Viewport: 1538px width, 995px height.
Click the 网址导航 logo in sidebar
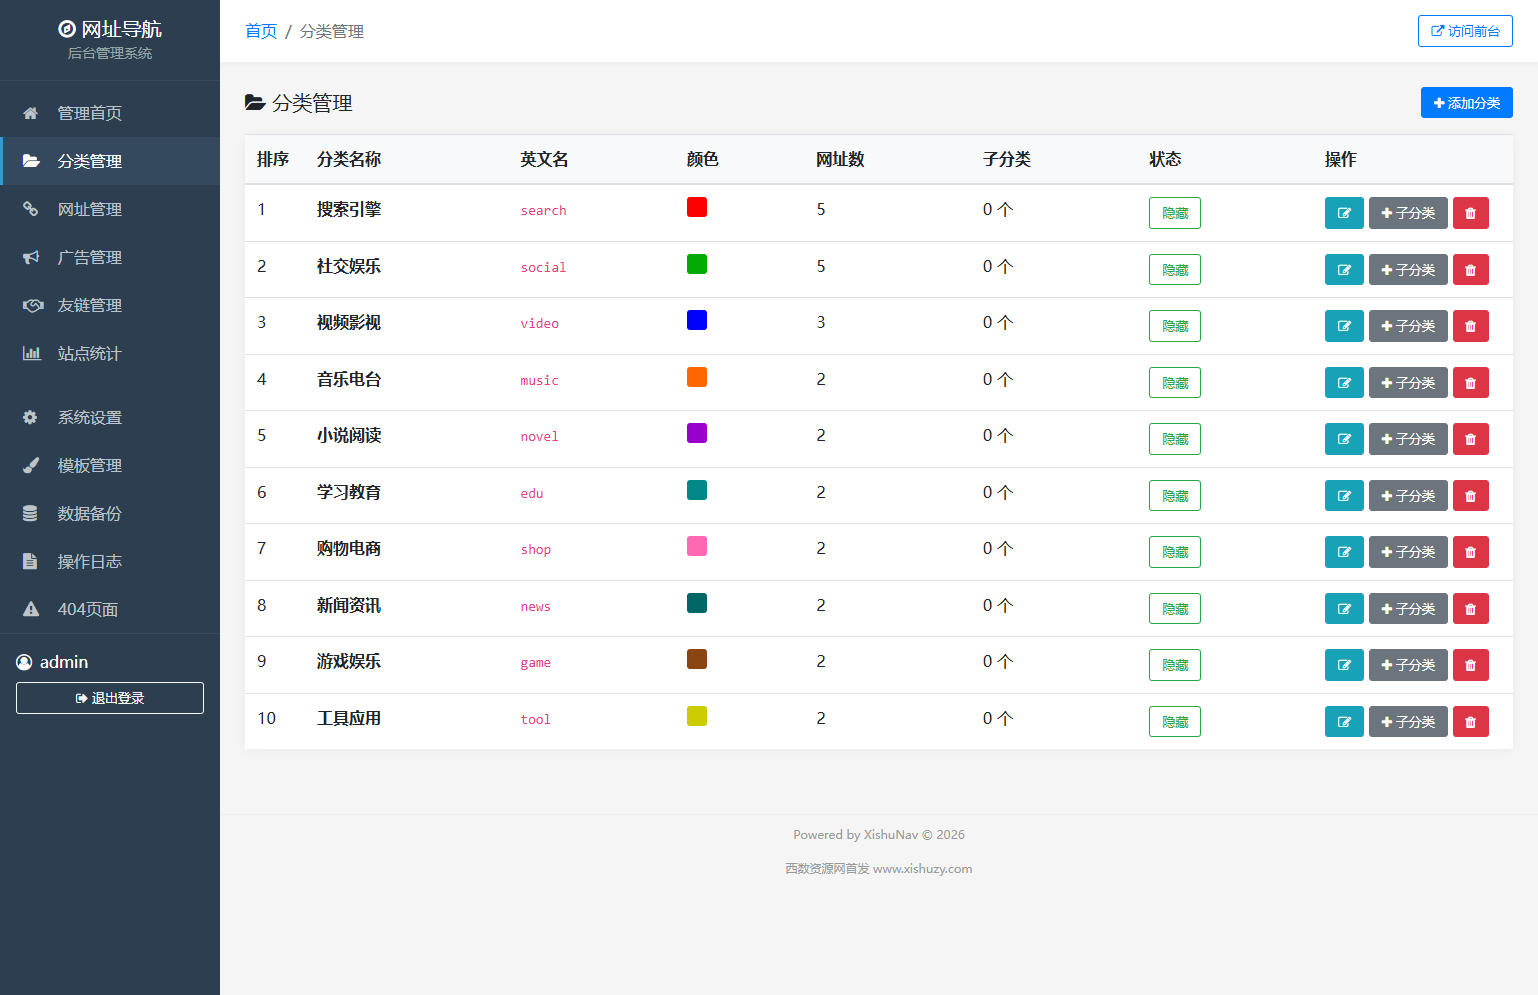[x=110, y=29]
